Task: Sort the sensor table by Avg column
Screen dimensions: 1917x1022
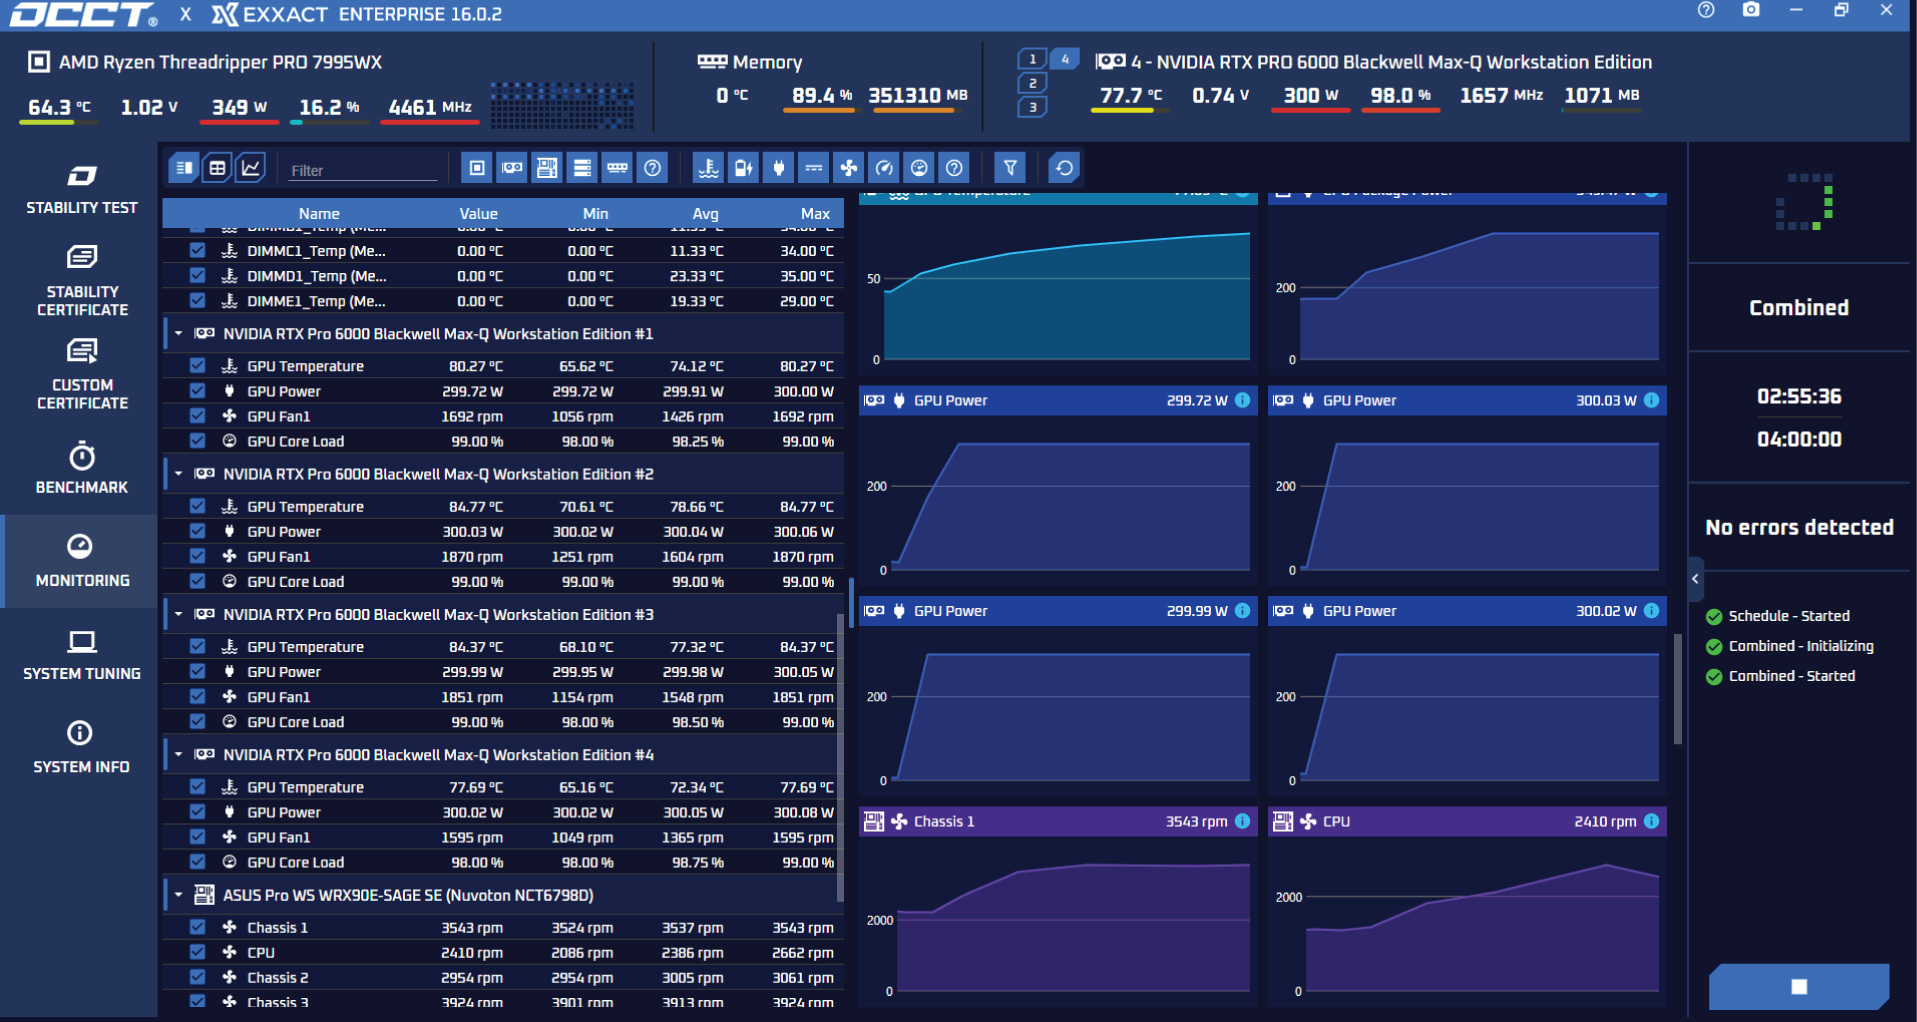Action: 705,213
